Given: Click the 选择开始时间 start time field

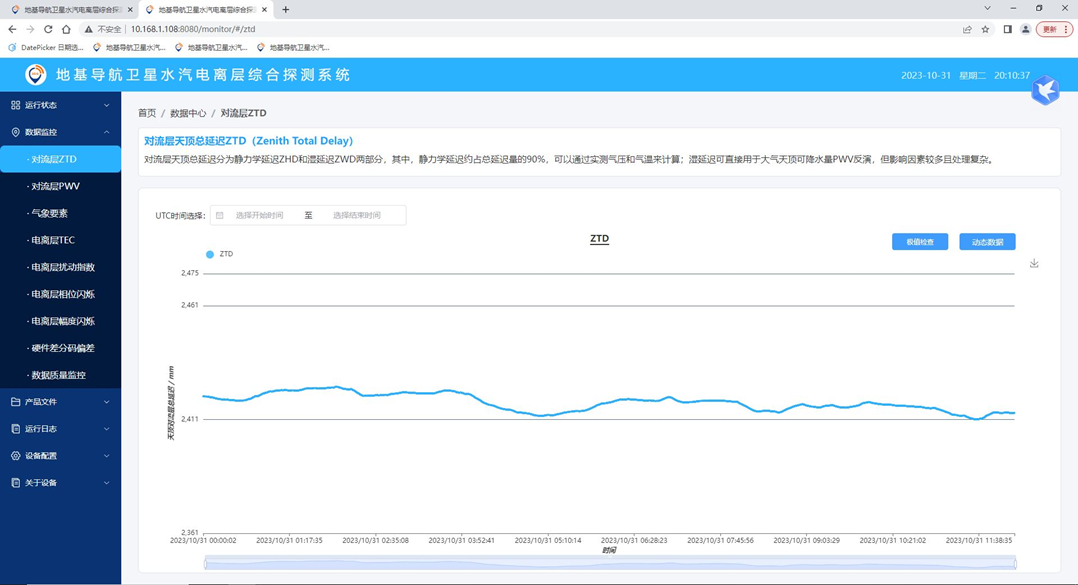Looking at the screenshot, I should (259, 215).
